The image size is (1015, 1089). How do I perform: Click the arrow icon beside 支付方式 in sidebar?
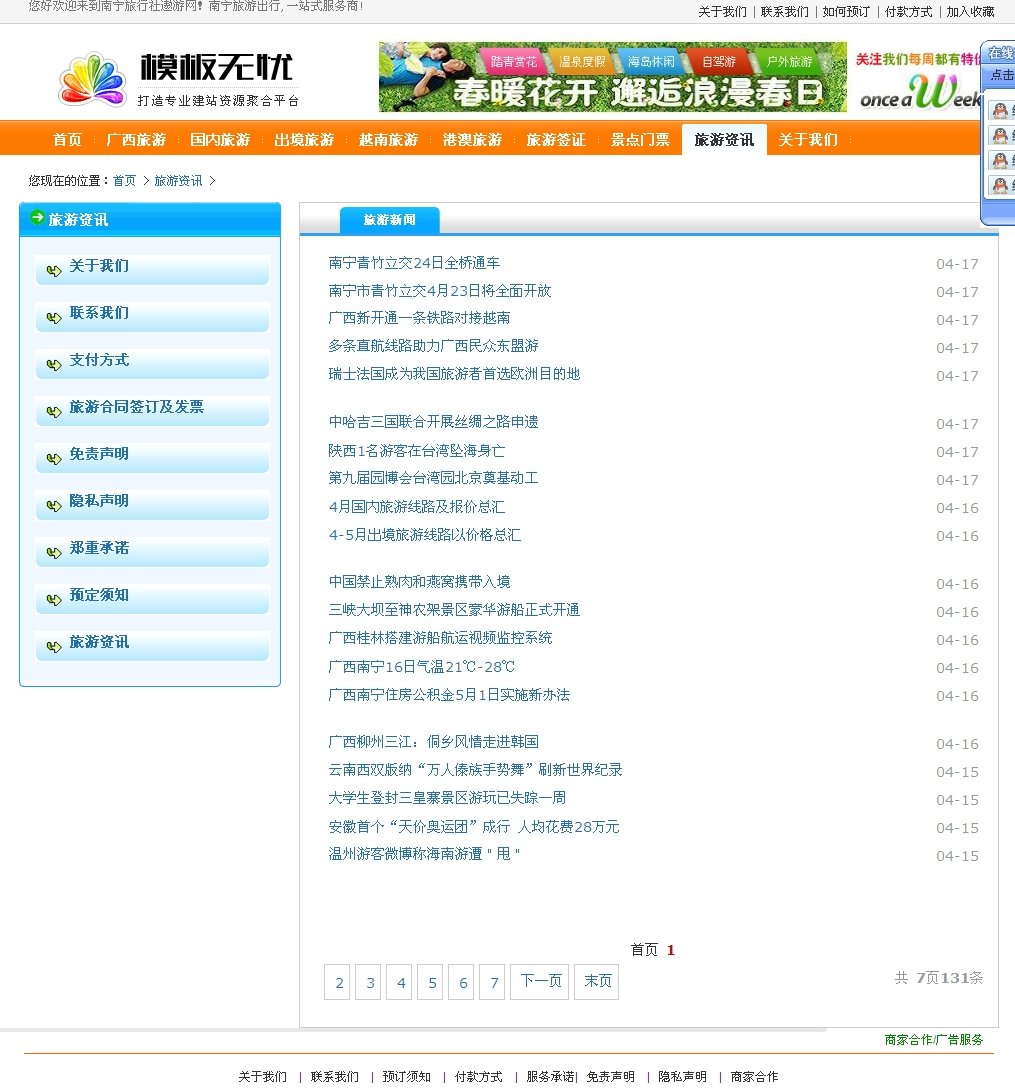pyautogui.click(x=54, y=363)
